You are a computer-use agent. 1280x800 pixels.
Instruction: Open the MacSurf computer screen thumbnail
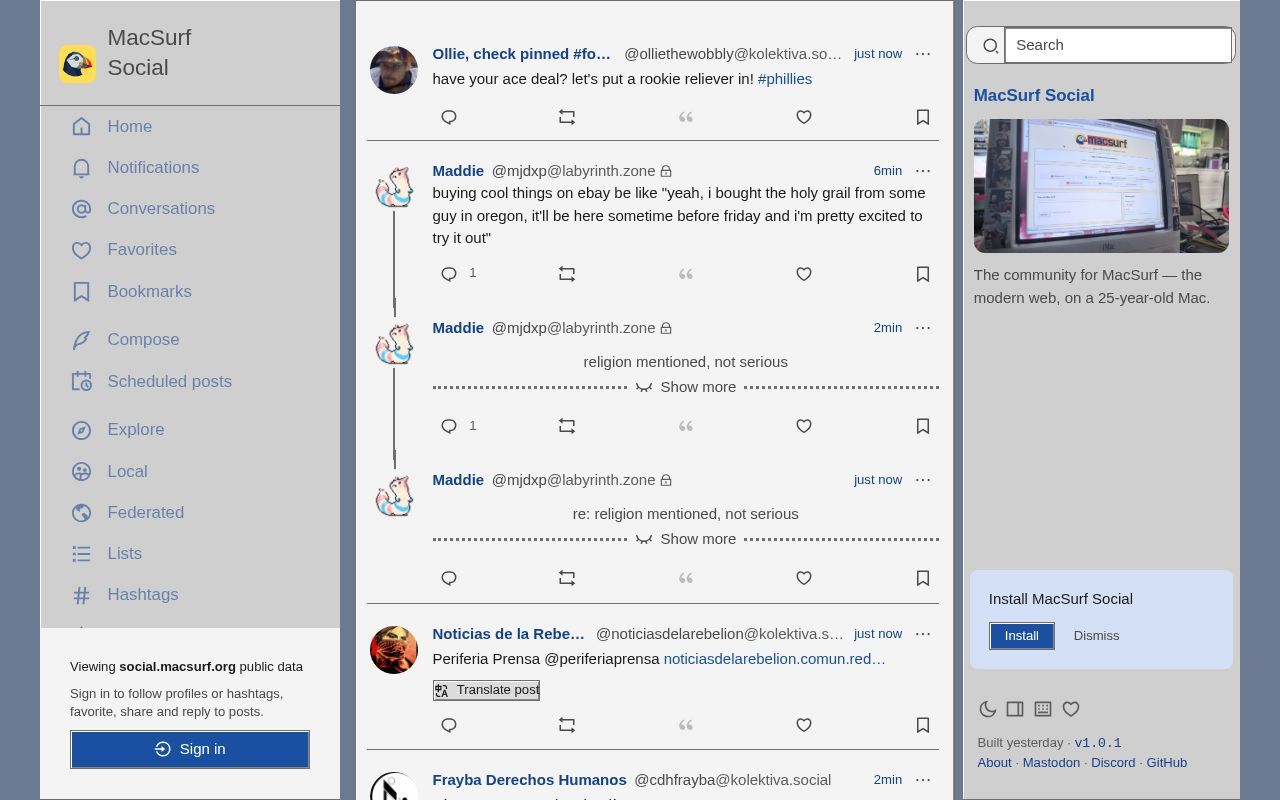[1101, 186]
